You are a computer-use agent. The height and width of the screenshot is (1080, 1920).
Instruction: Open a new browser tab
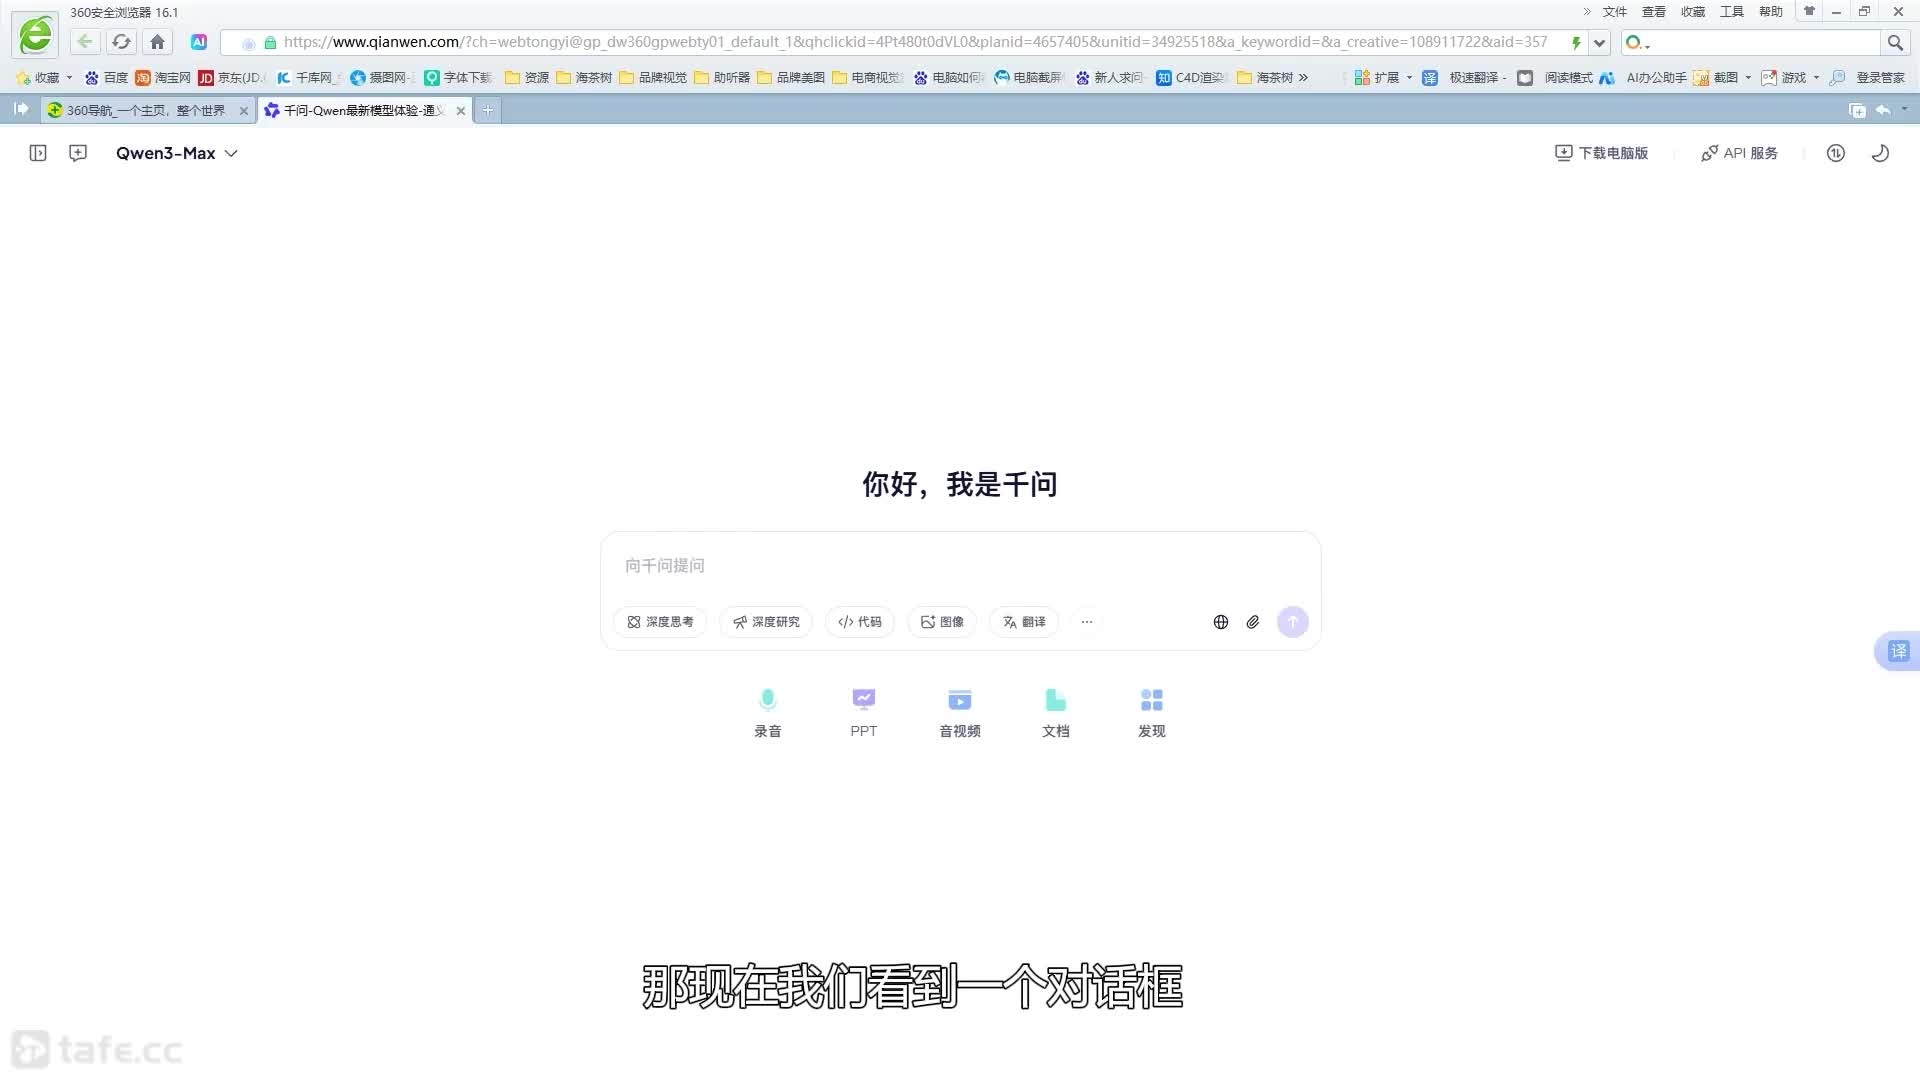pos(487,110)
